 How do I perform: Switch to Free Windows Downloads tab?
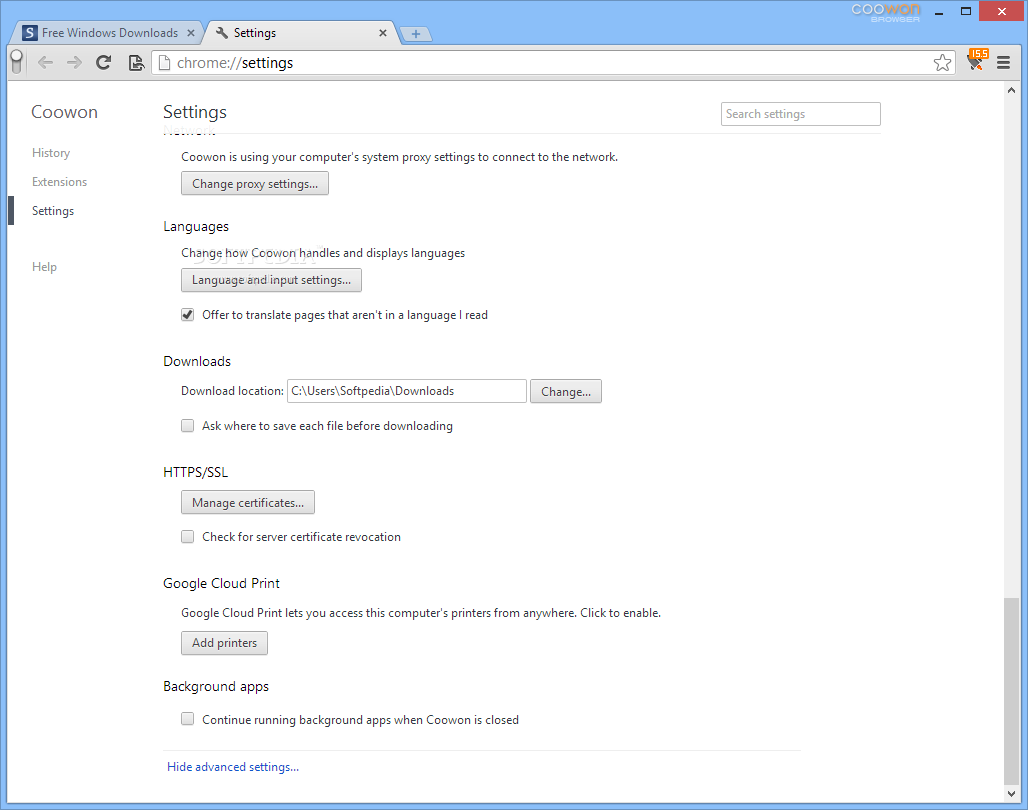tap(109, 33)
